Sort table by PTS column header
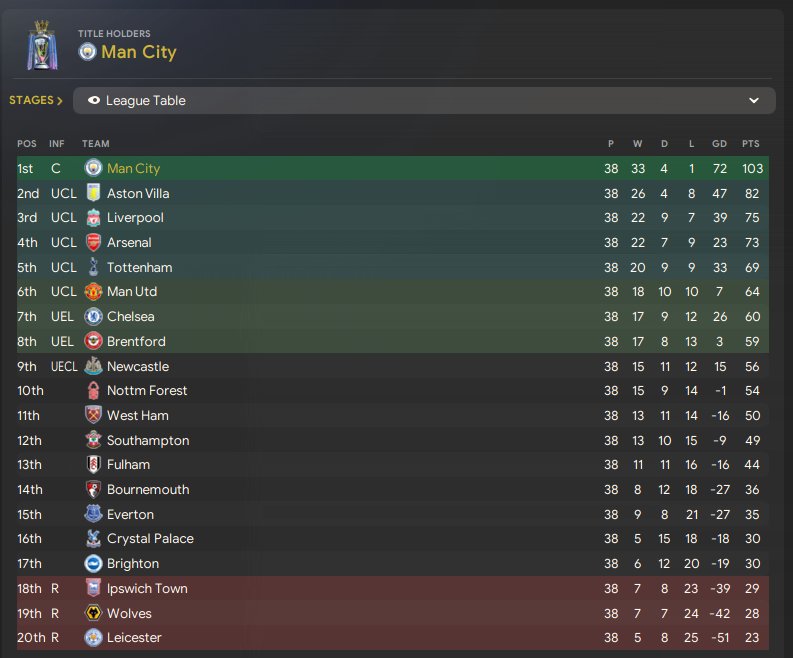Screen dimensions: 793x658 point(750,144)
